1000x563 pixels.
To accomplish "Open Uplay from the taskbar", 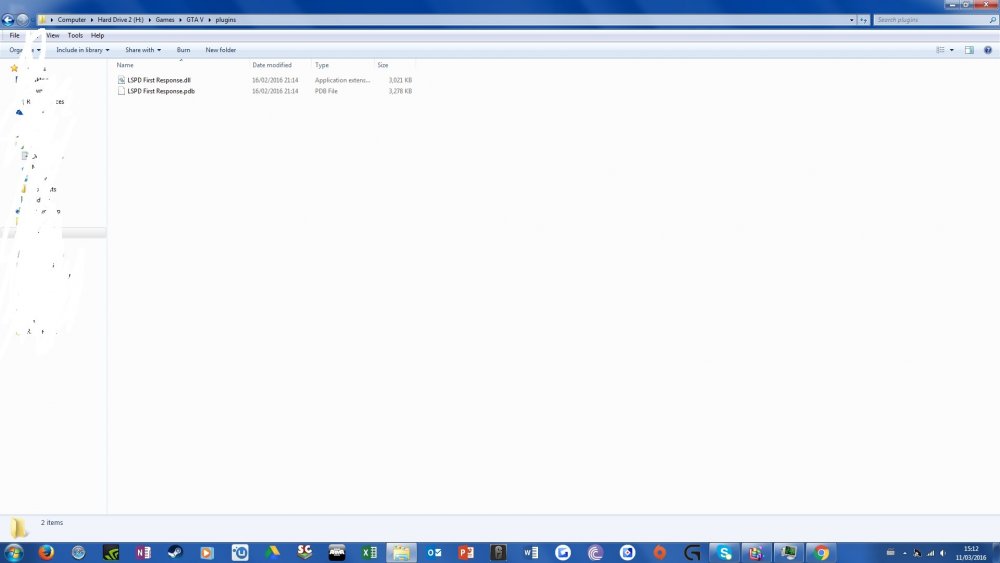I will point(240,552).
